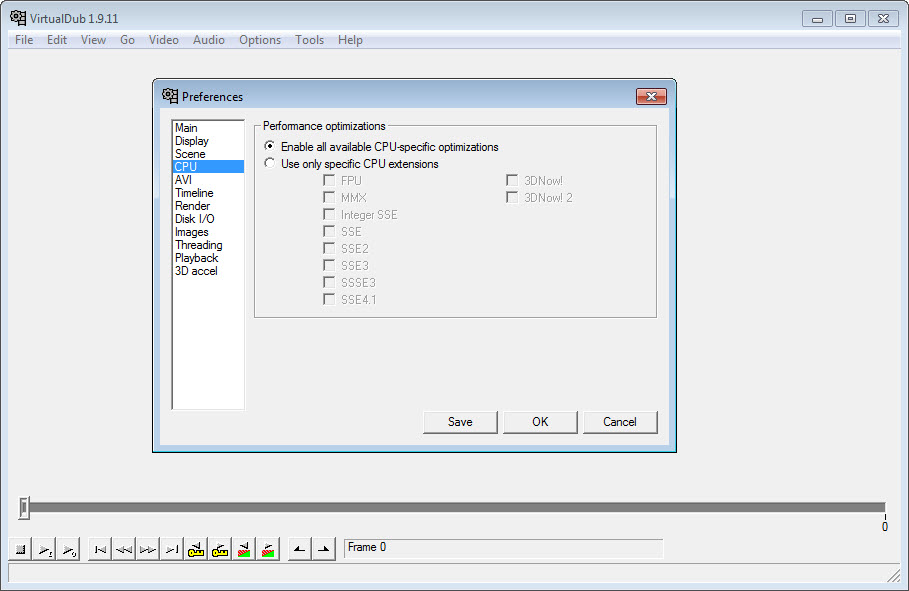Jump to the start of the video
909x591 pixels.
point(100,549)
